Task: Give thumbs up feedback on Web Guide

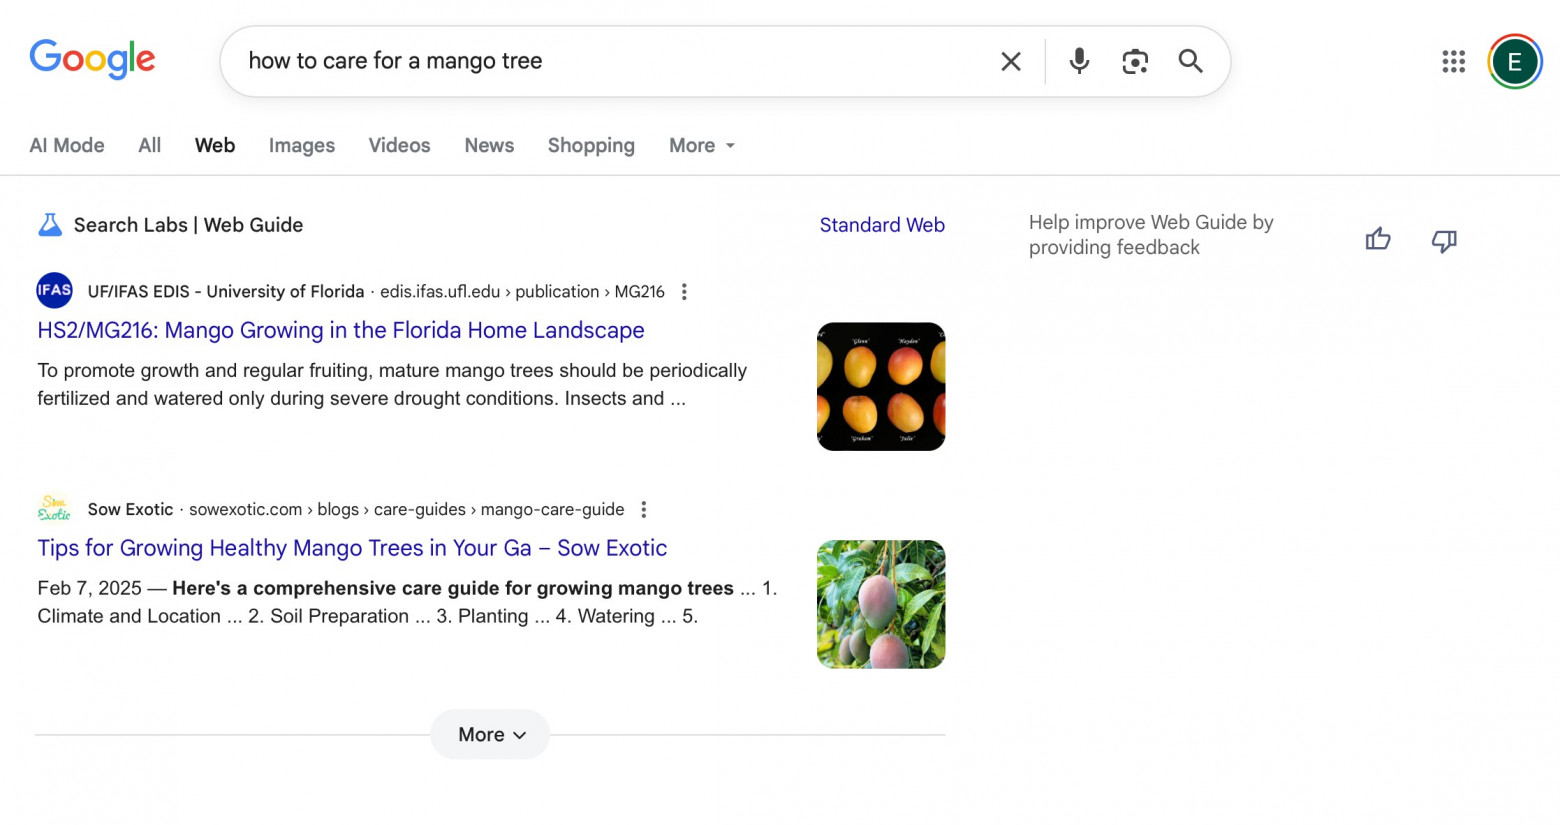Action: [1378, 239]
